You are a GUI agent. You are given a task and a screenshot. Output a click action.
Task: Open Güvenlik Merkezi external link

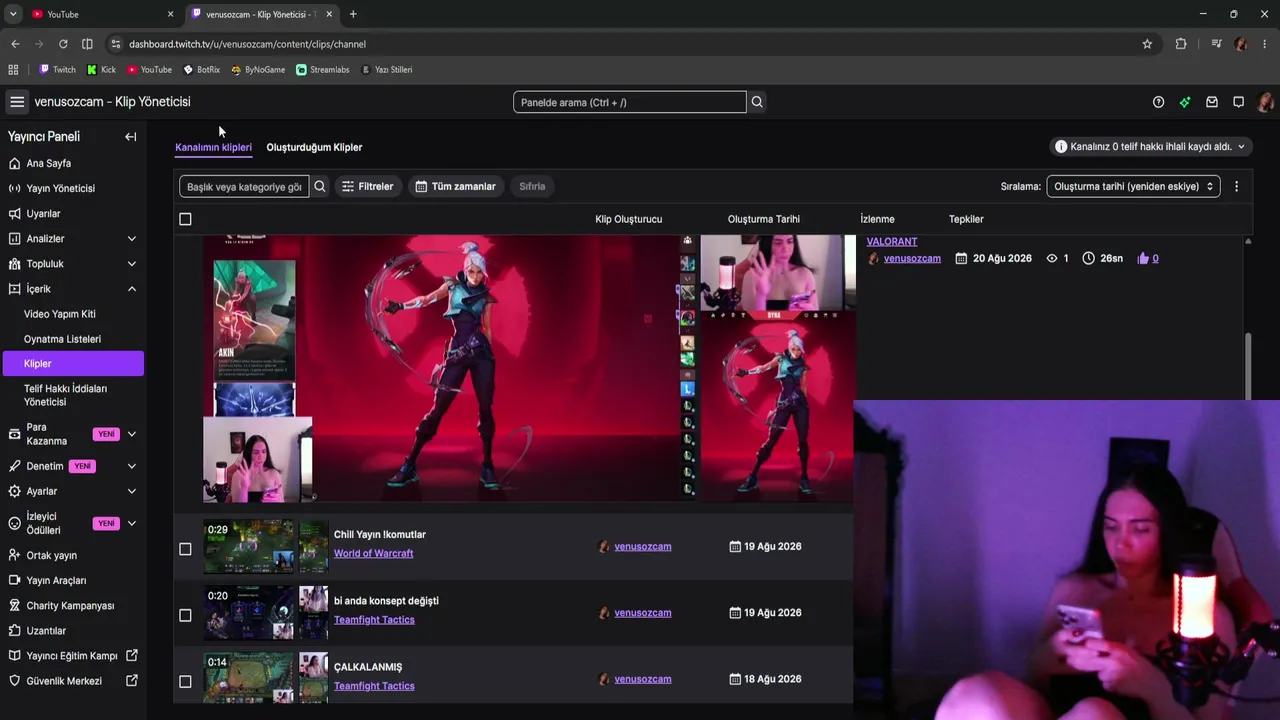coord(72,681)
